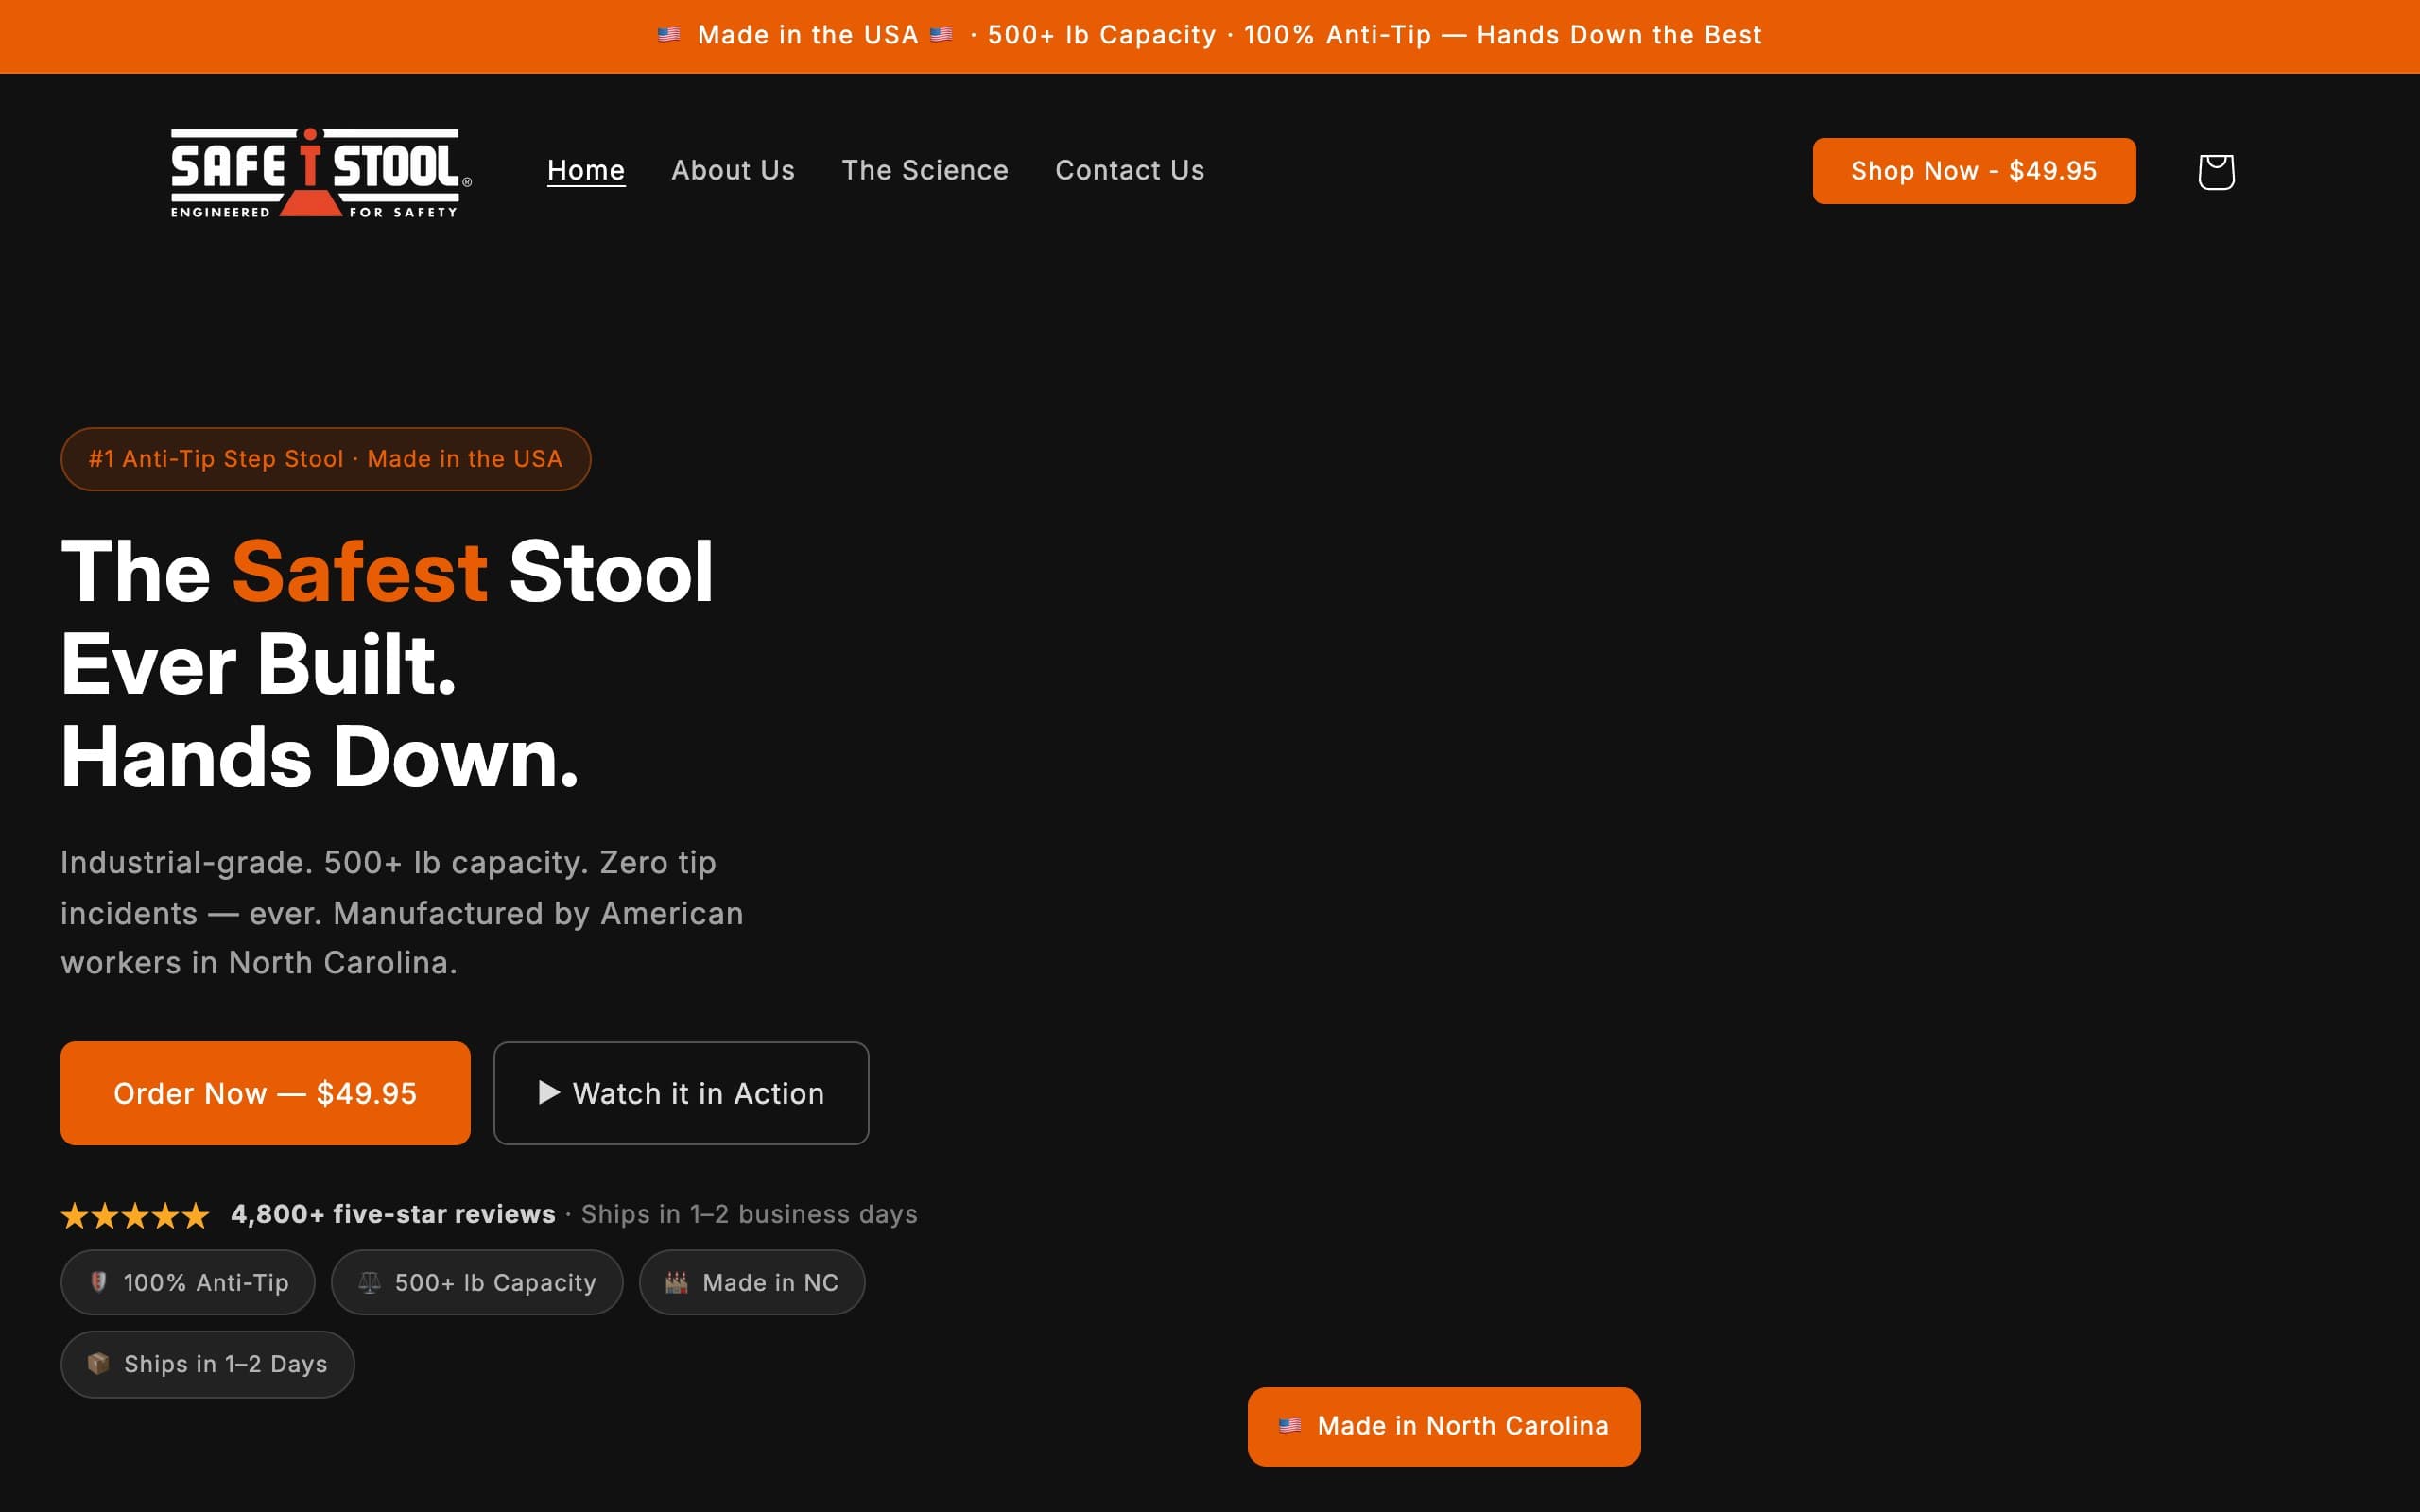Click Shop Now - $49.95 button

point(1974,171)
